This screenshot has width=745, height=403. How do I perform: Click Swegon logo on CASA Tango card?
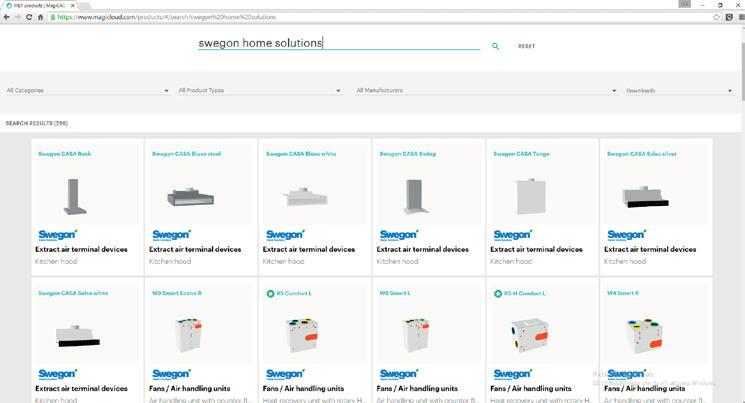coord(513,235)
